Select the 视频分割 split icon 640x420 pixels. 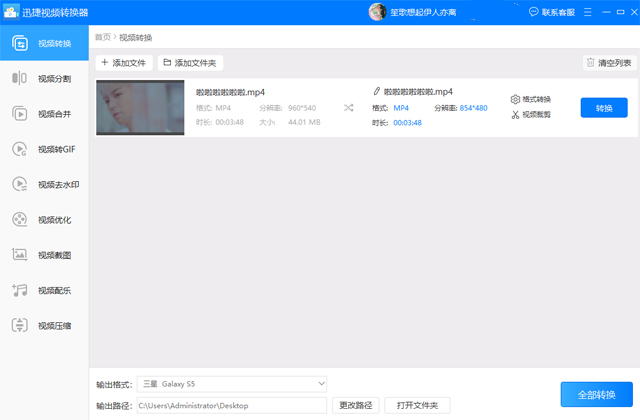click(x=19, y=78)
